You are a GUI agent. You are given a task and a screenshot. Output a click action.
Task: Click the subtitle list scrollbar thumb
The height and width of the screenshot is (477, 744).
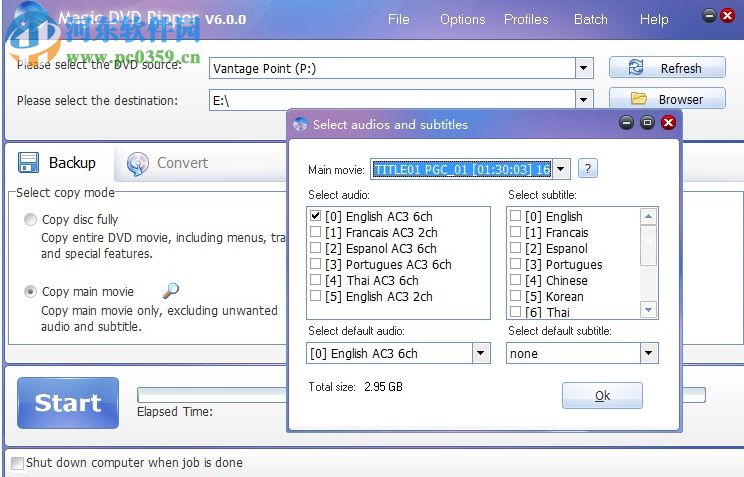pos(648,245)
